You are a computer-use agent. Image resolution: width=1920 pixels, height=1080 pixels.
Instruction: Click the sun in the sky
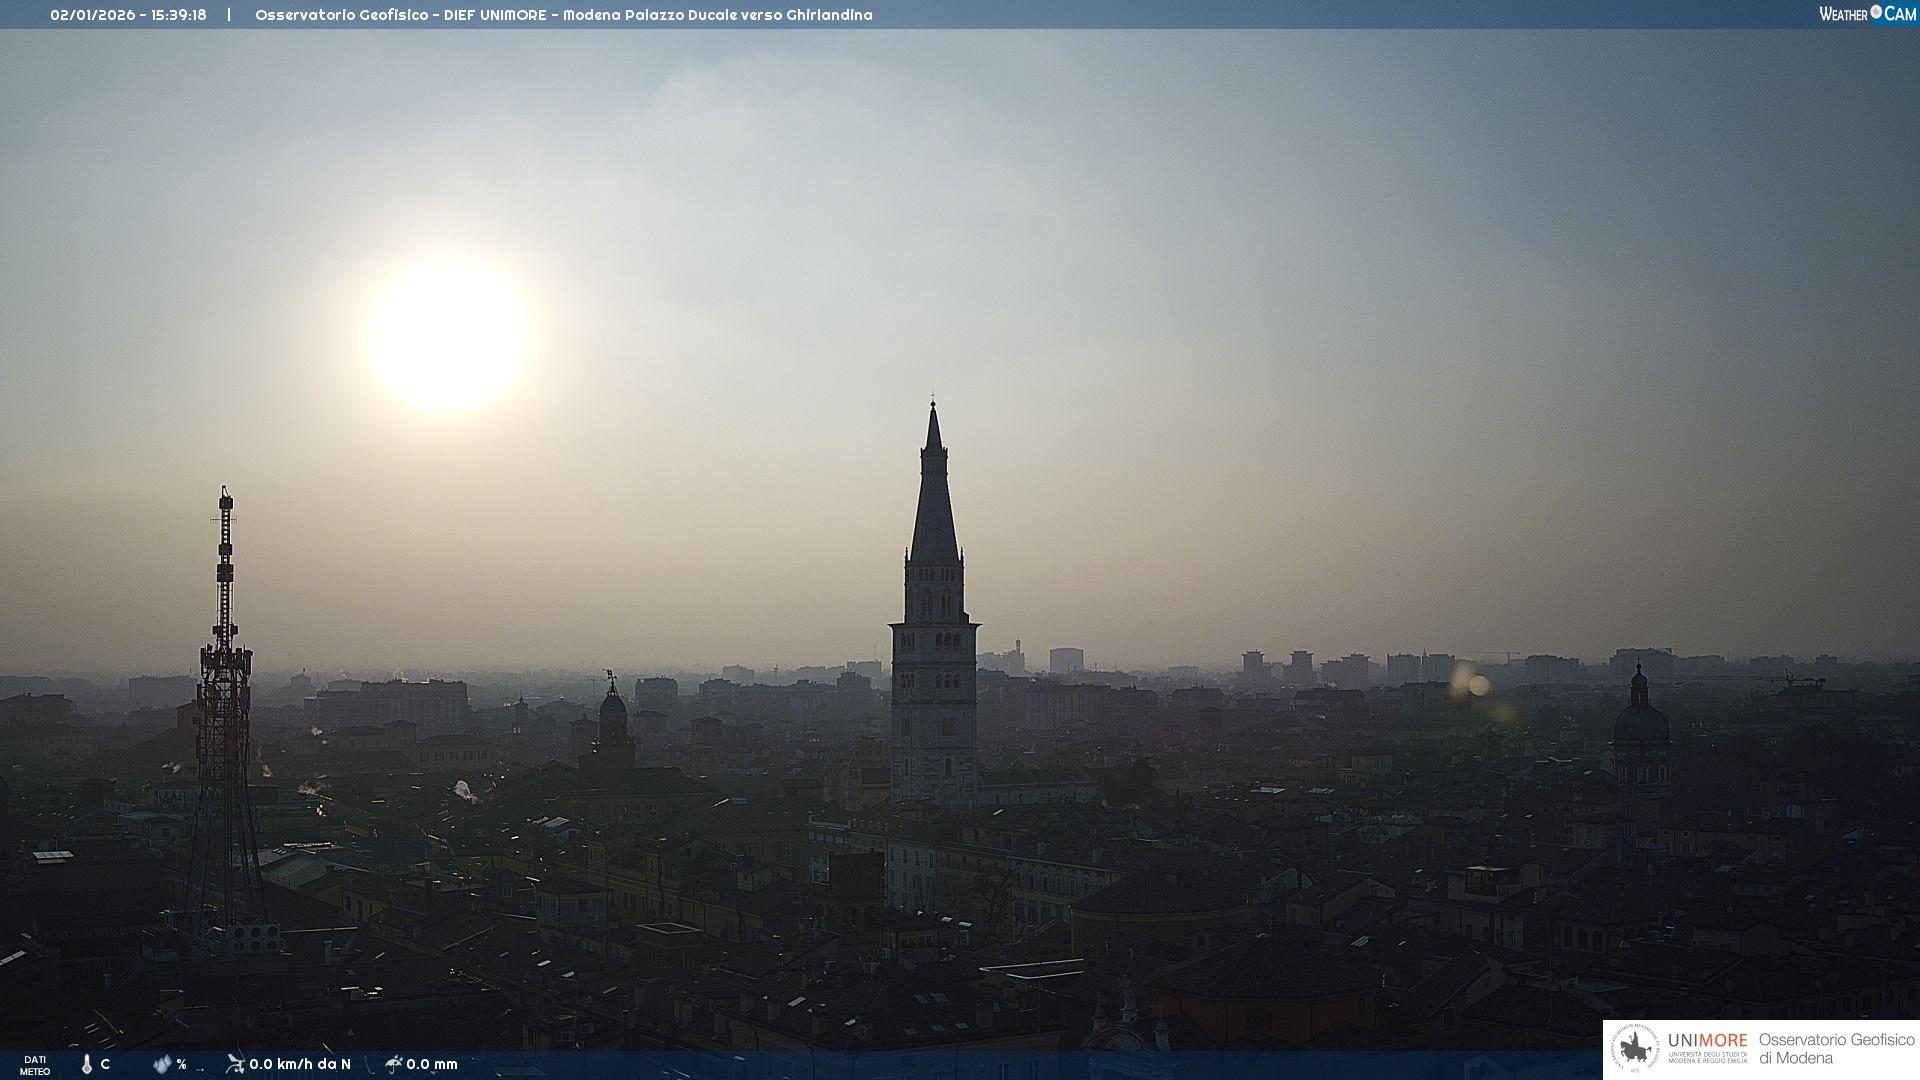[x=448, y=336]
